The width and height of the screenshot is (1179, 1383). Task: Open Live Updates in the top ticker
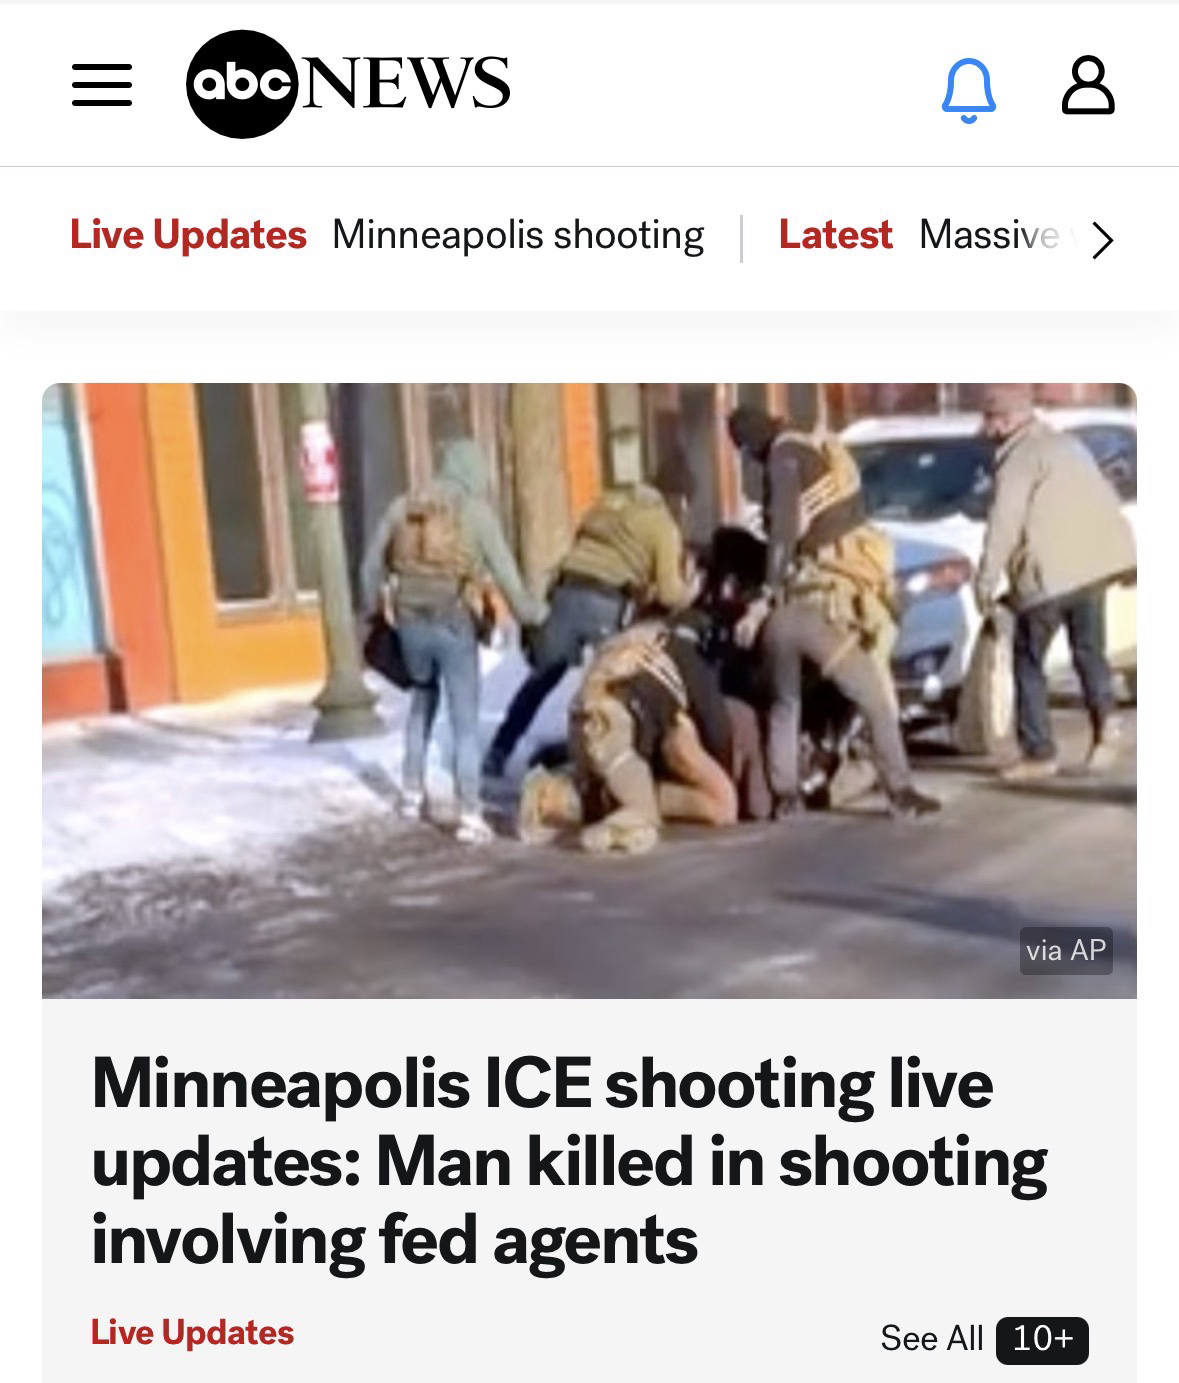pos(188,235)
